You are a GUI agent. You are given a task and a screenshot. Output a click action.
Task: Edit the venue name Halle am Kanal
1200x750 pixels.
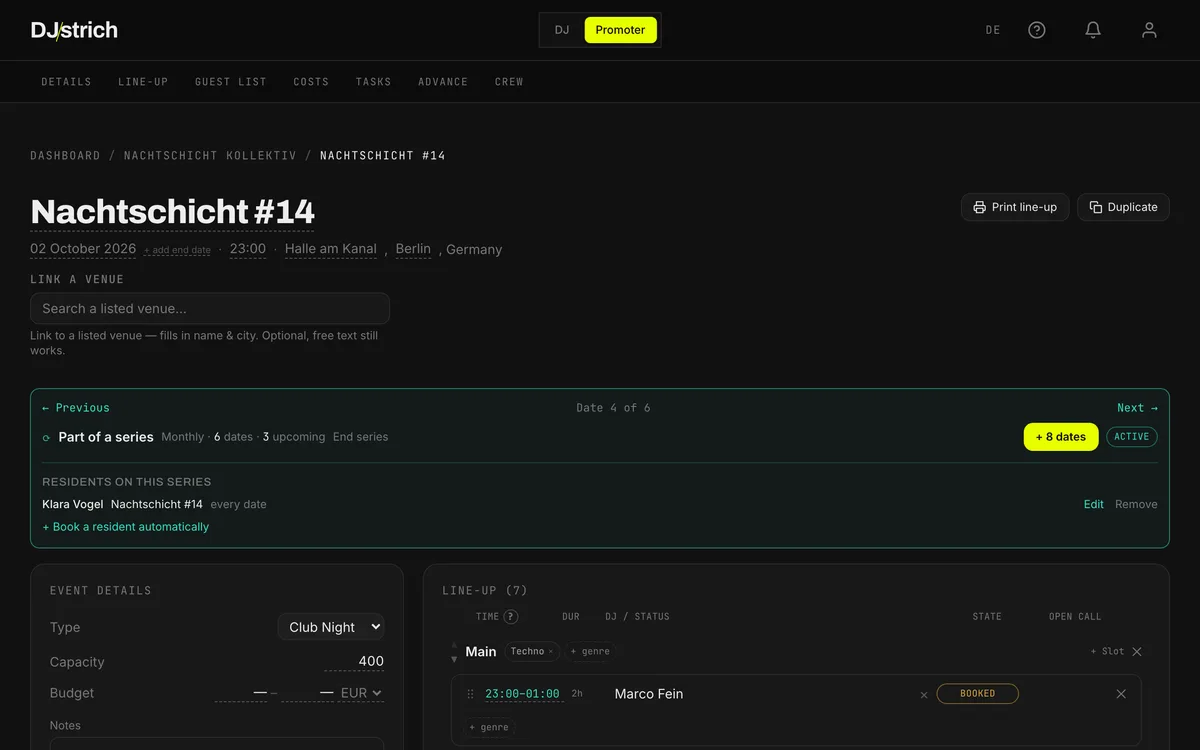(x=331, y=249)
